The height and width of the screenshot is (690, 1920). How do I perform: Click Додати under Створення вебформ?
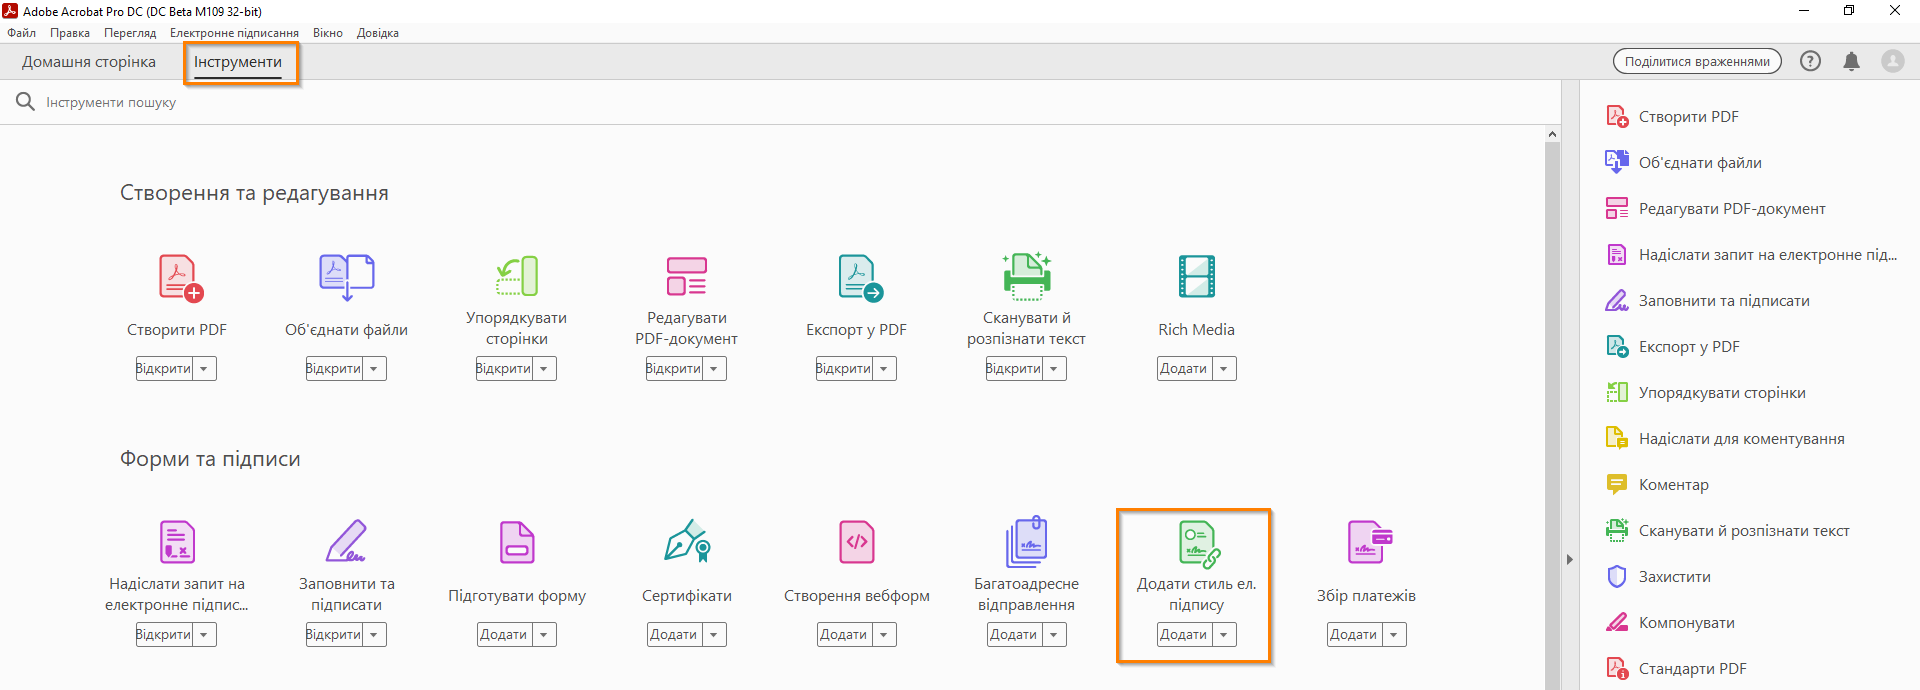tap(844, 635)
